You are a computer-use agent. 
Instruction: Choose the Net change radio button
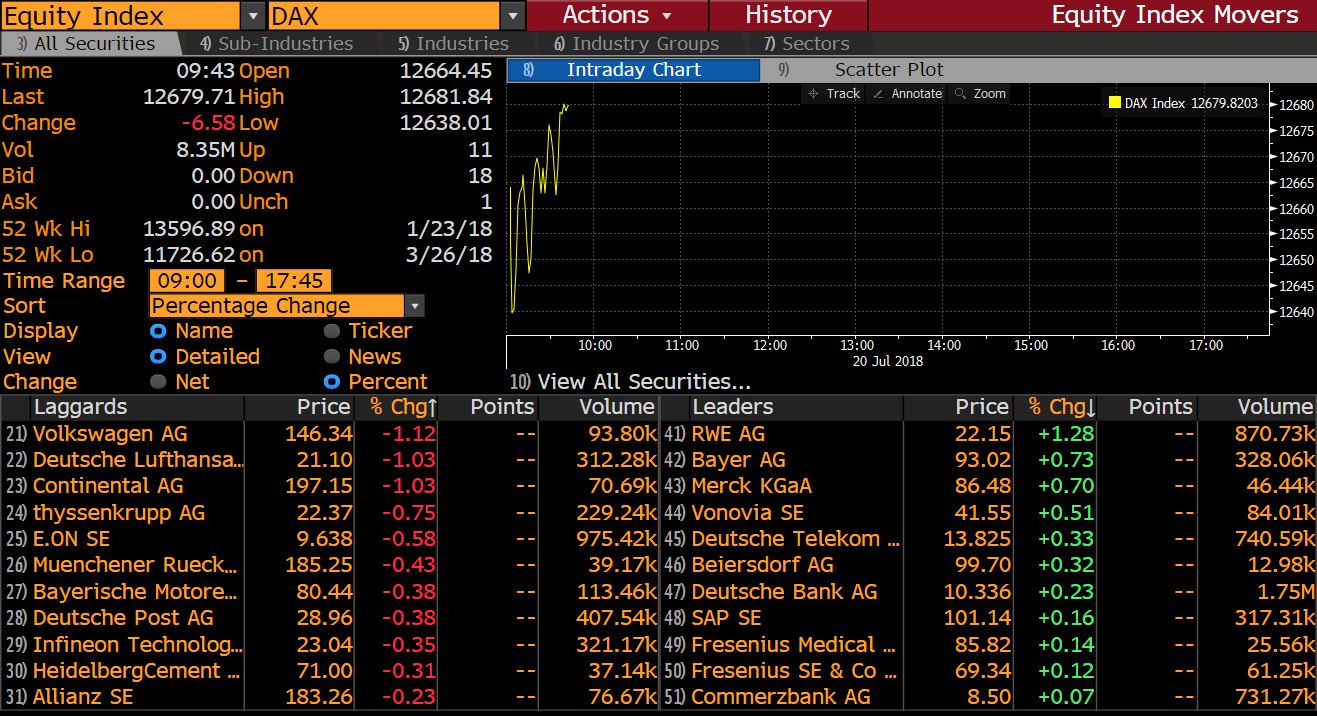pyautogui.click(x=157, y=382)
